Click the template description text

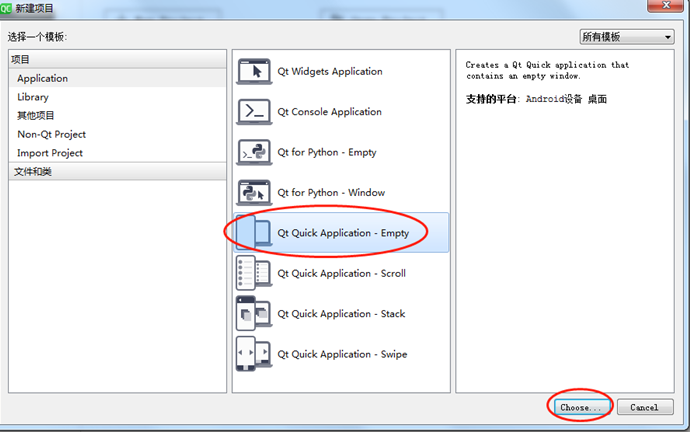click(x=547, y=70)
